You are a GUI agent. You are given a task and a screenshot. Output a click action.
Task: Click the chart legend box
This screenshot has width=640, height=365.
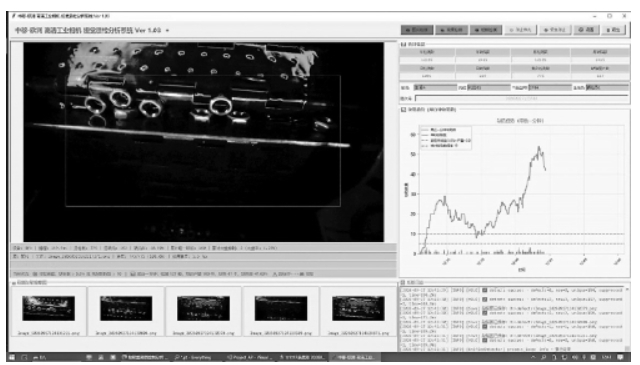(446, 138)
